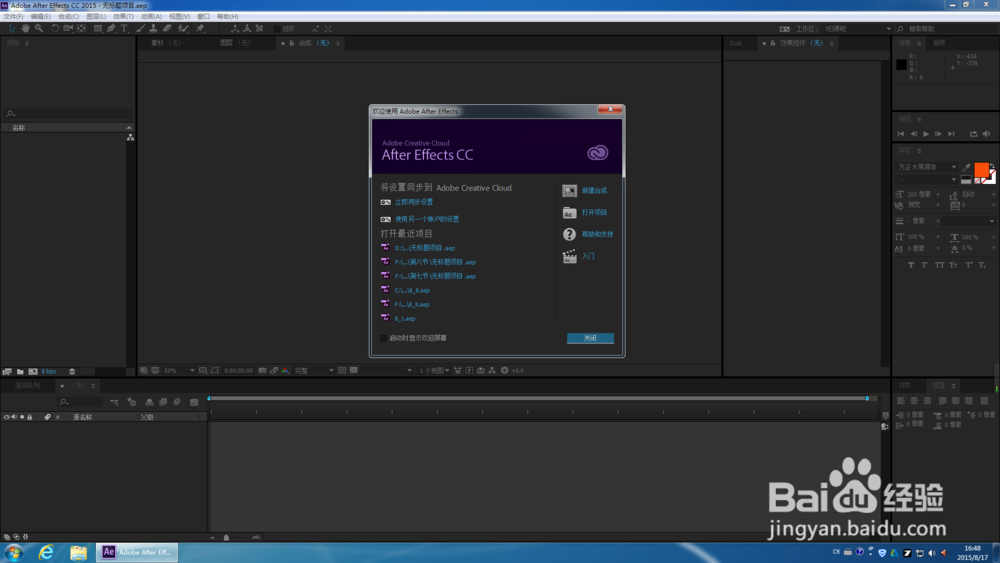This screenshot has width=1000, height=563.
Task: Open the Edit menu
Action: pyautogui.click(x=40, y=17)
